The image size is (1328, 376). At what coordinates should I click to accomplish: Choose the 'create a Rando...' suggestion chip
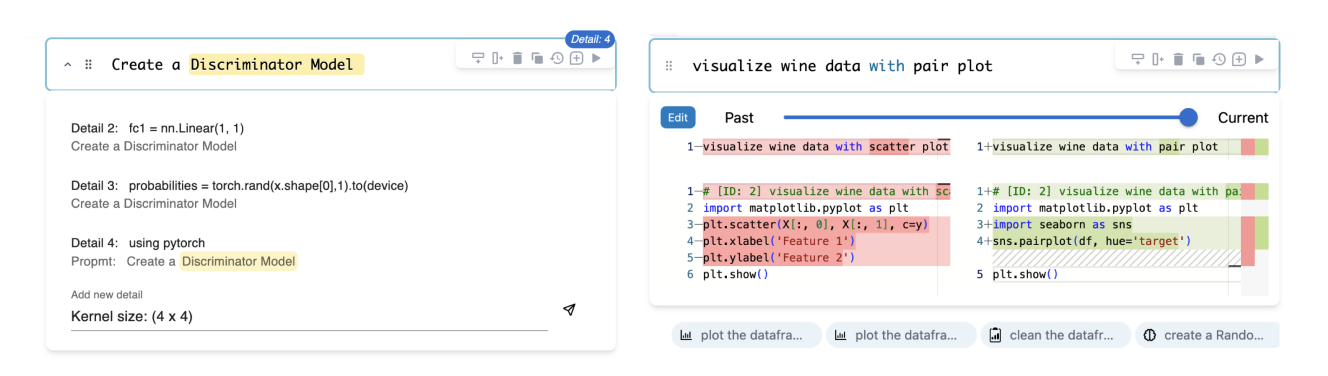[x=1207, y=335]
